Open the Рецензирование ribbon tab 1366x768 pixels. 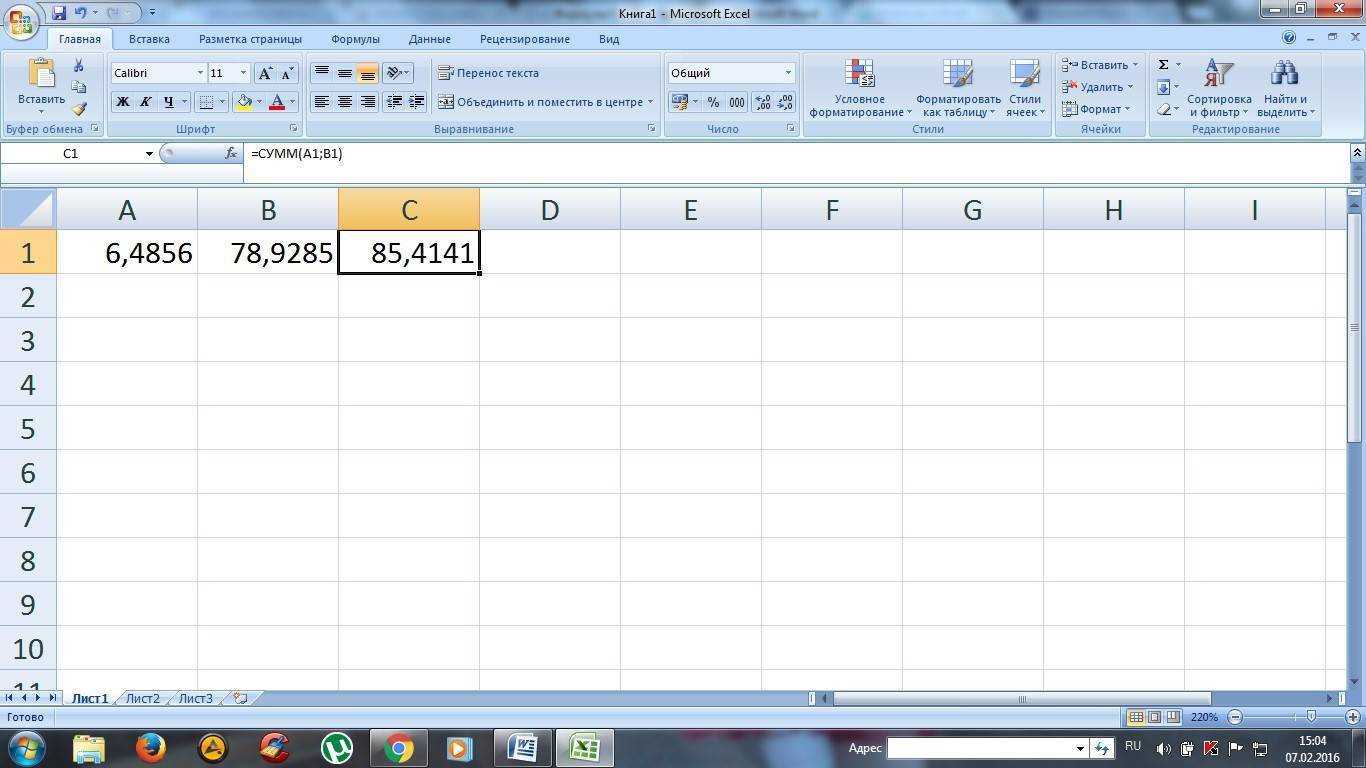click(523, 38)
